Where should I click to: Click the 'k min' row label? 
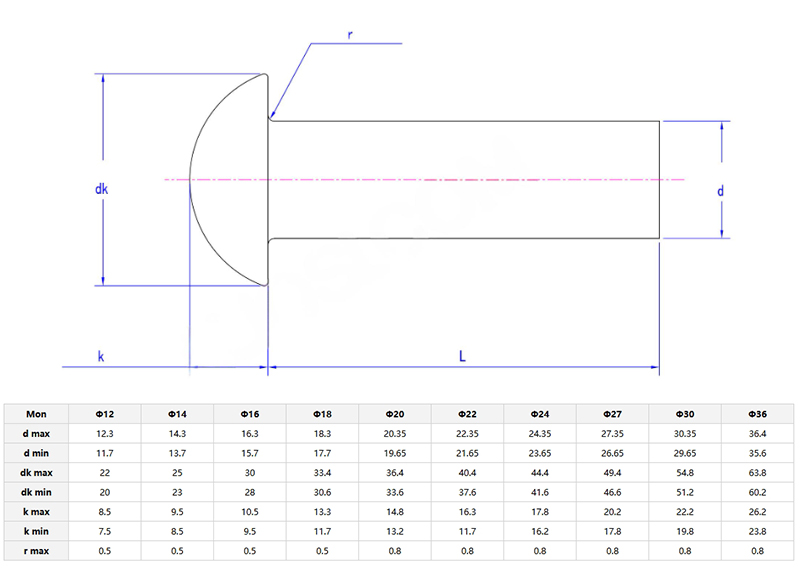coord(36,531)
